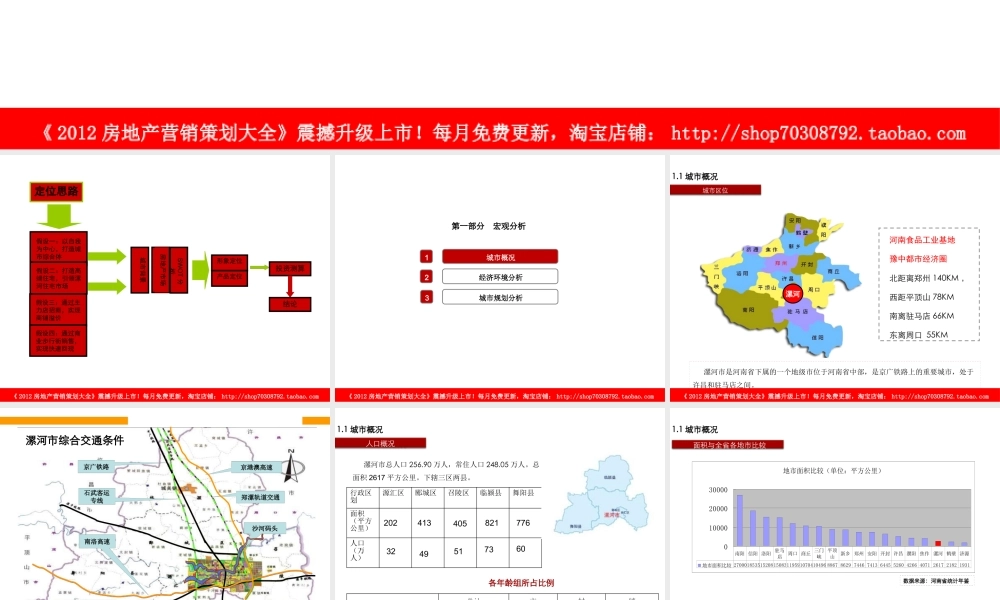
Task: Click the 南离驻马店 66KM line
Action: (x=922, y=316)
